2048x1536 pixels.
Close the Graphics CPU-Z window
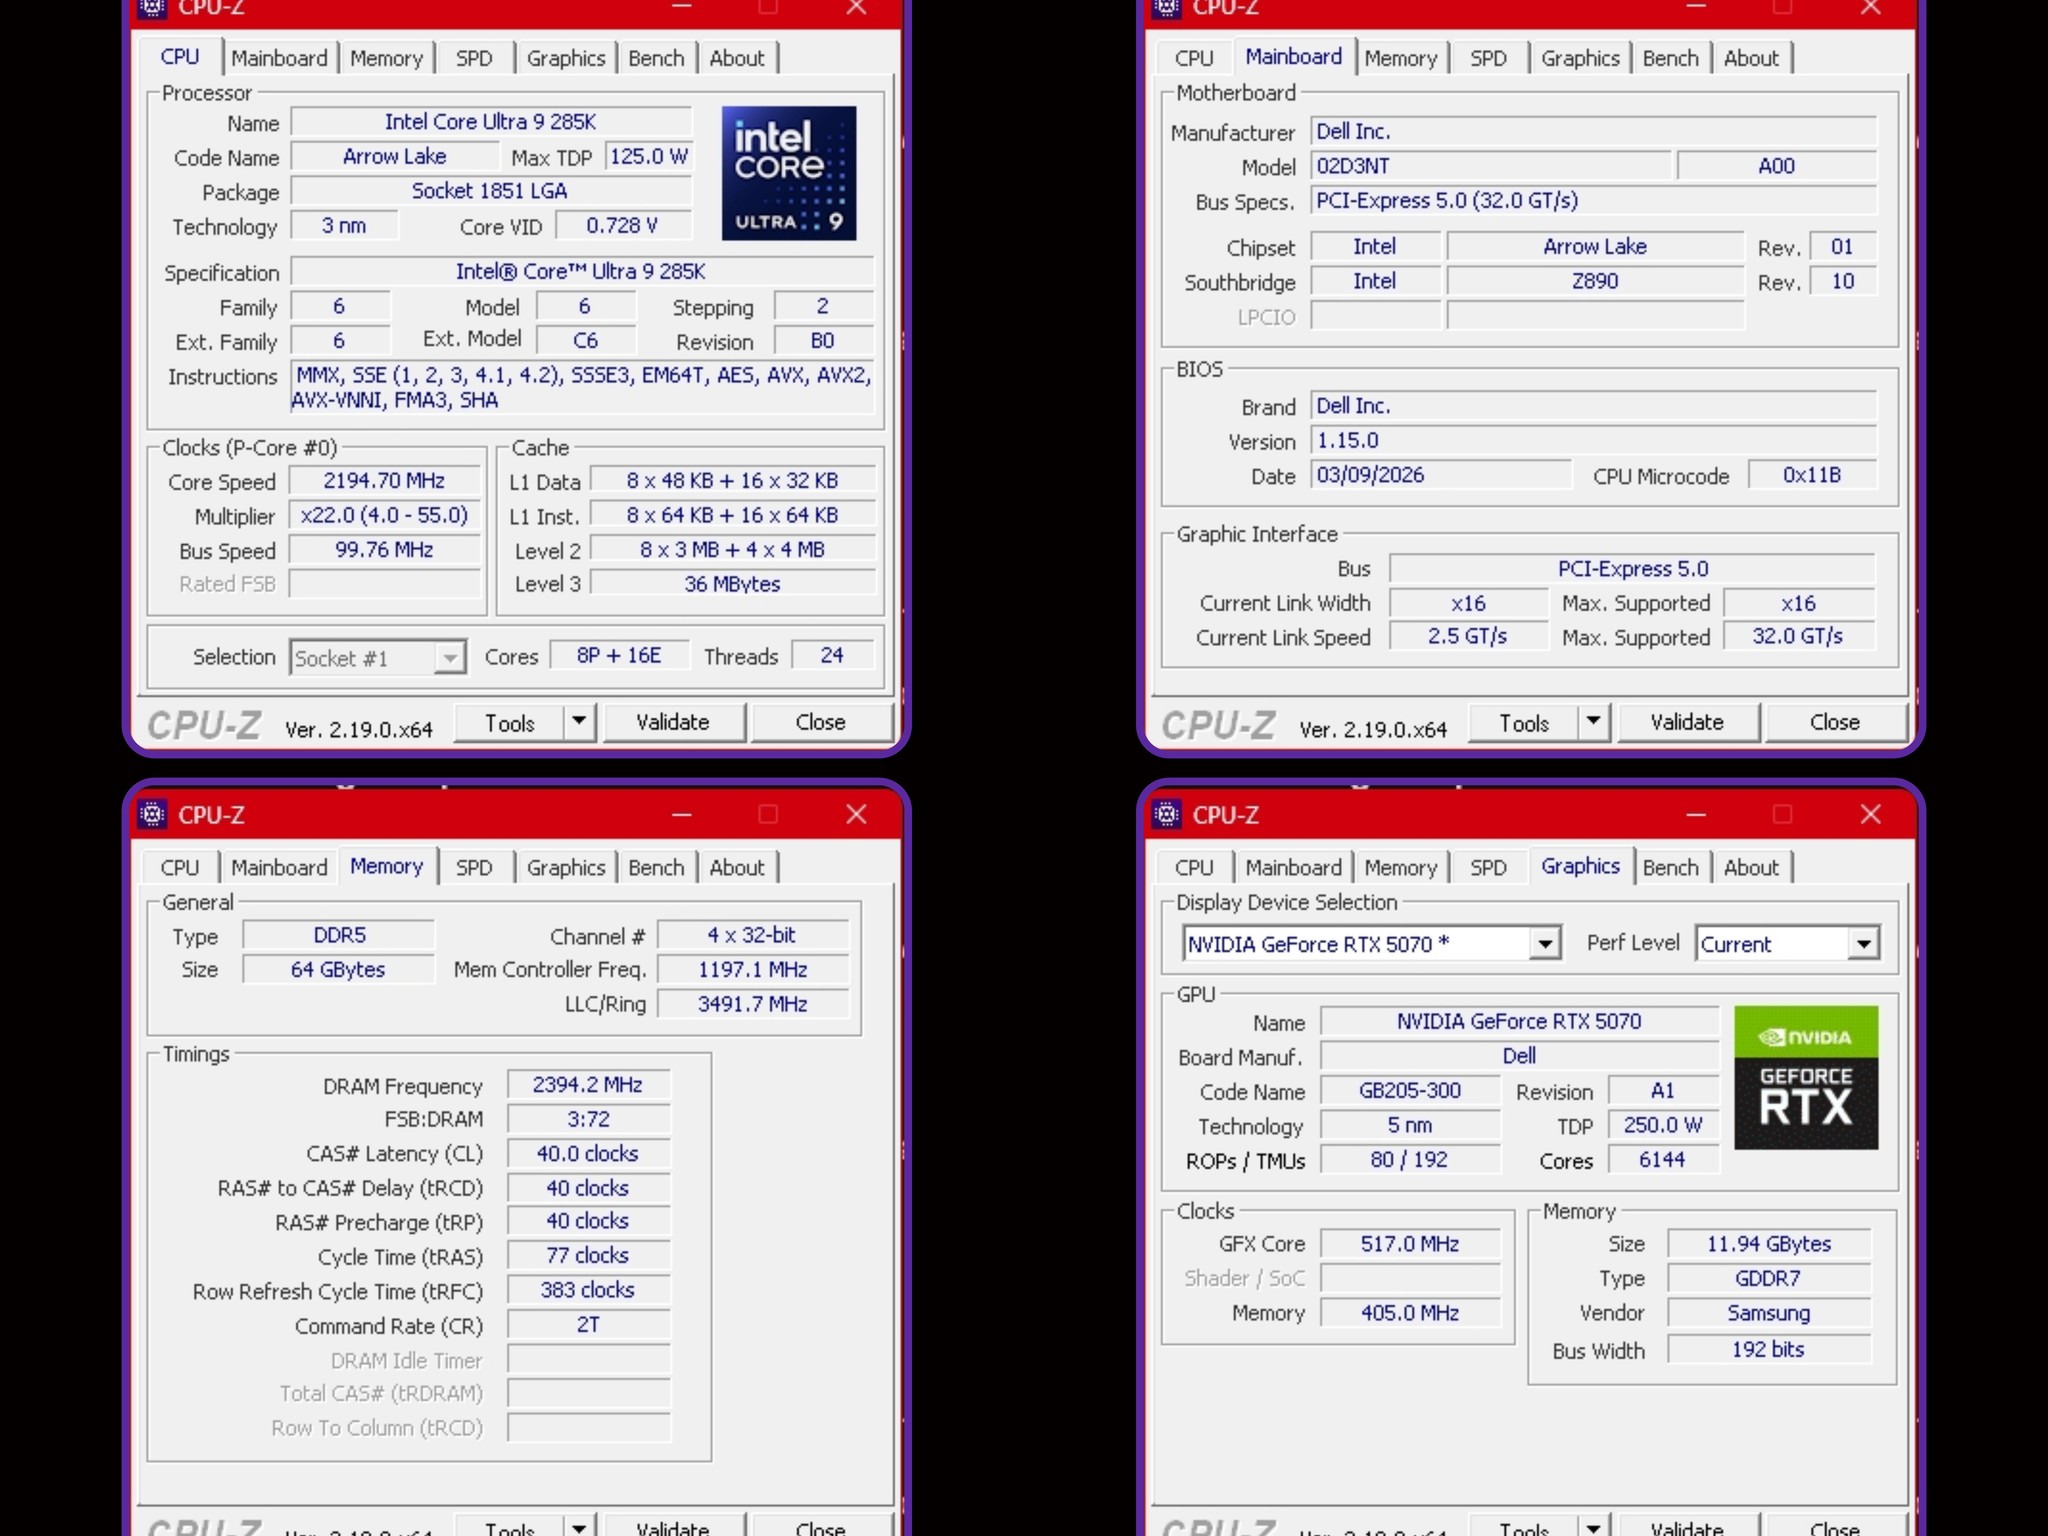(x=1870, y=814)
